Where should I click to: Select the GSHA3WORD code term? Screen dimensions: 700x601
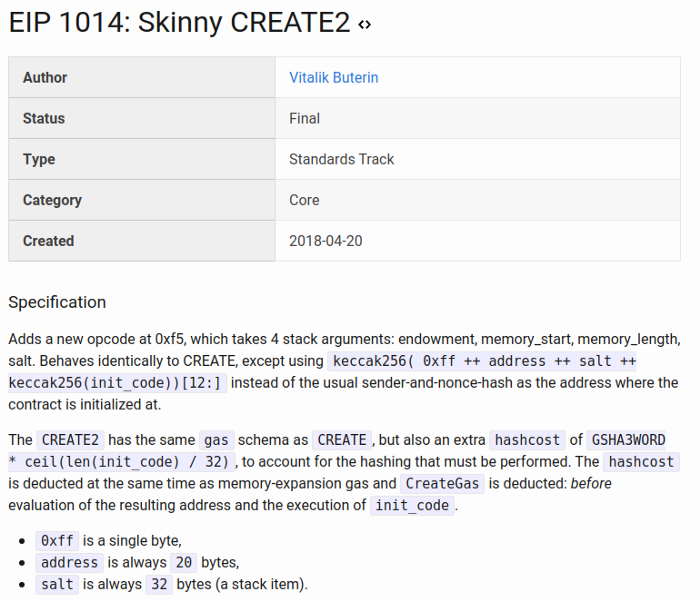(x=628, y=440)
